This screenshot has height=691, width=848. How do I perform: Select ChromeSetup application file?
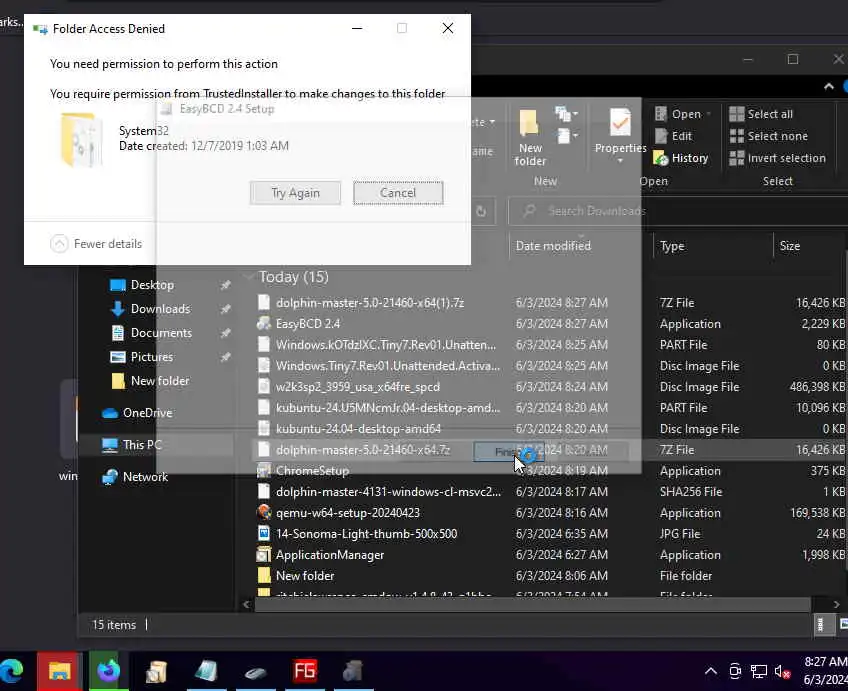[x=312, y=471]
